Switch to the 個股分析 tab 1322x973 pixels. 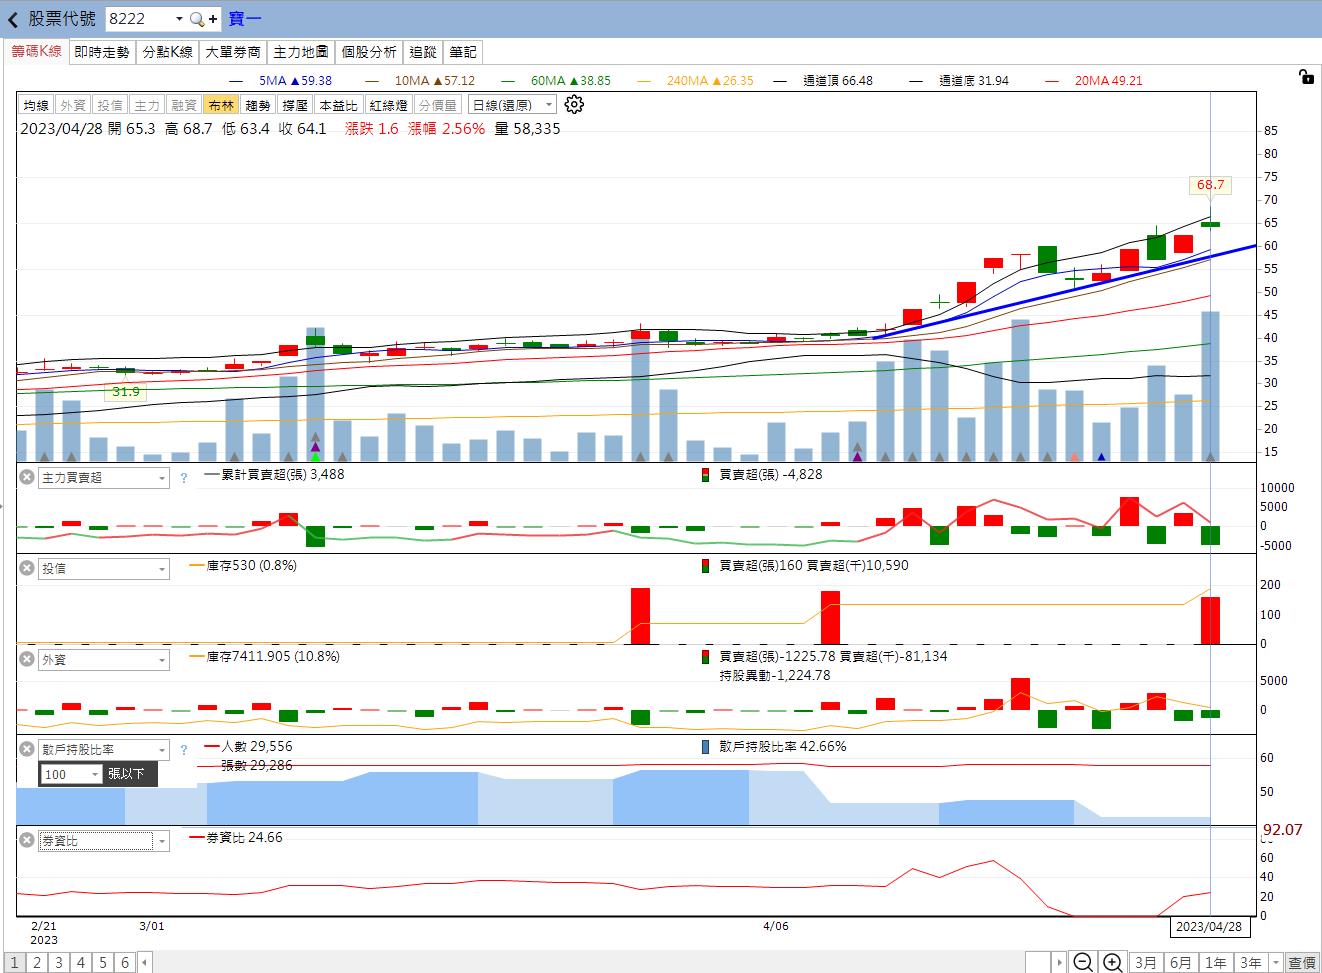coord(369,52)
